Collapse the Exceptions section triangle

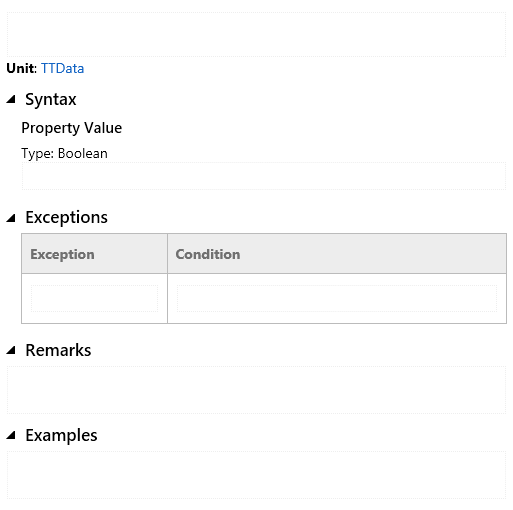[x=11, y=218]
